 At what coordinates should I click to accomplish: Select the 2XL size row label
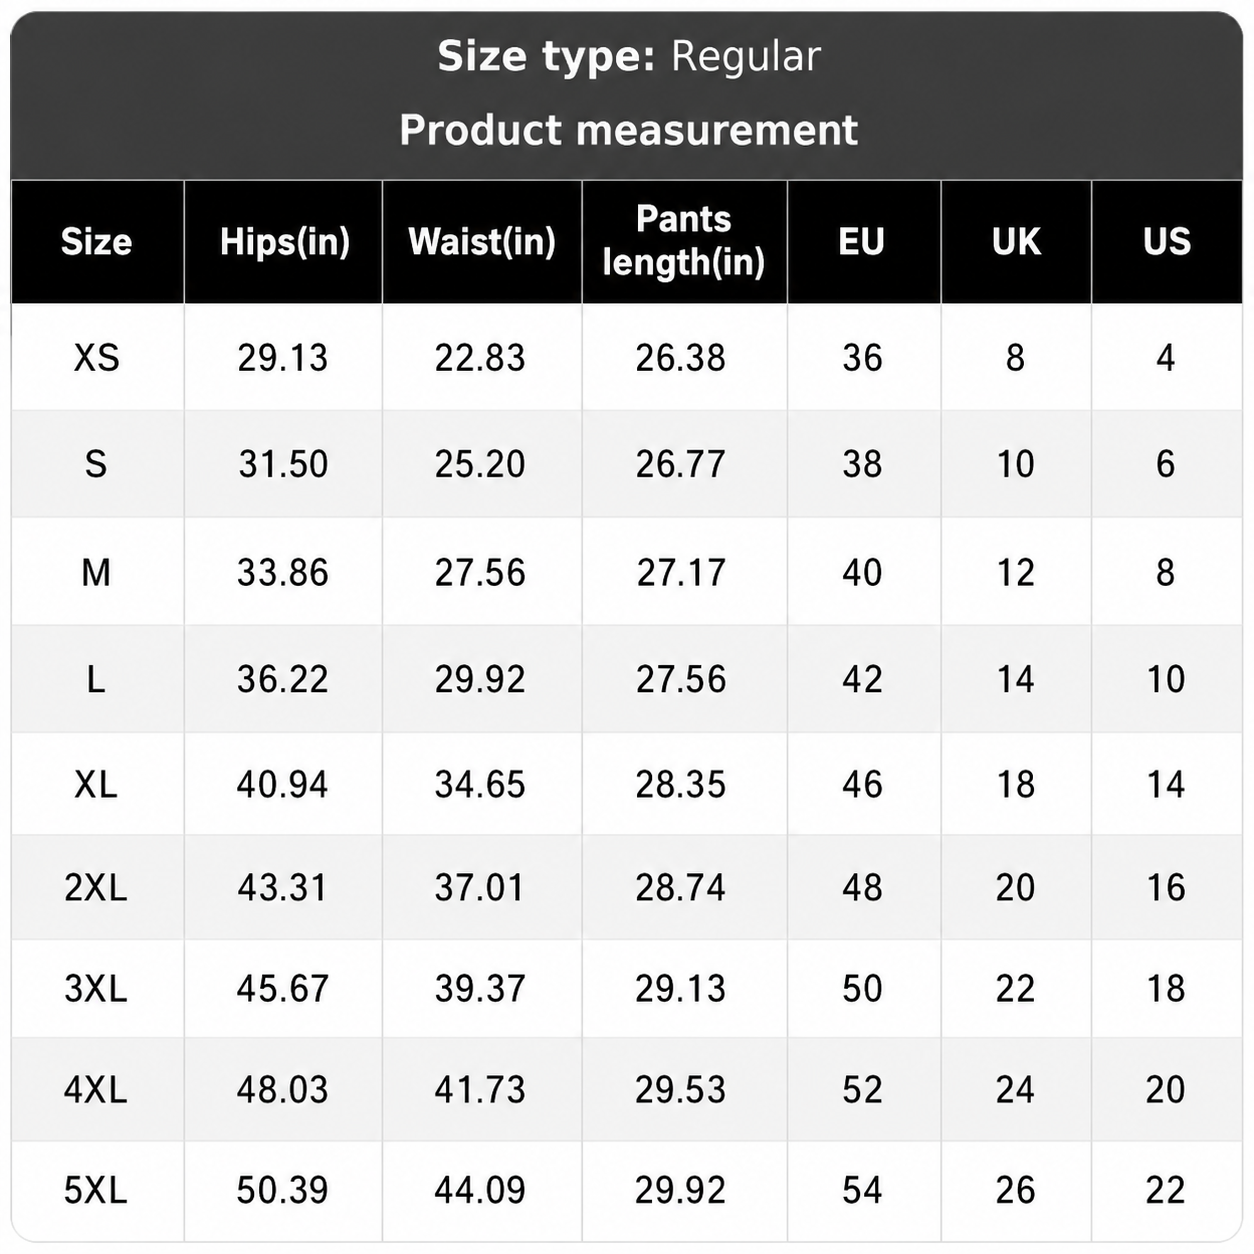pos(96,887)
